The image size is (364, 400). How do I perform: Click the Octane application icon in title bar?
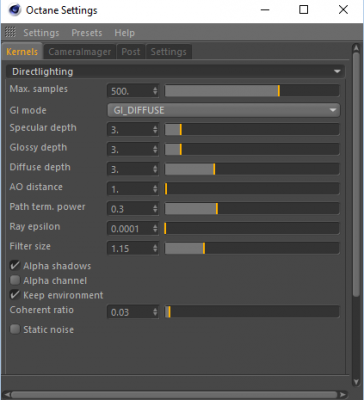click(x=15, y=10)
